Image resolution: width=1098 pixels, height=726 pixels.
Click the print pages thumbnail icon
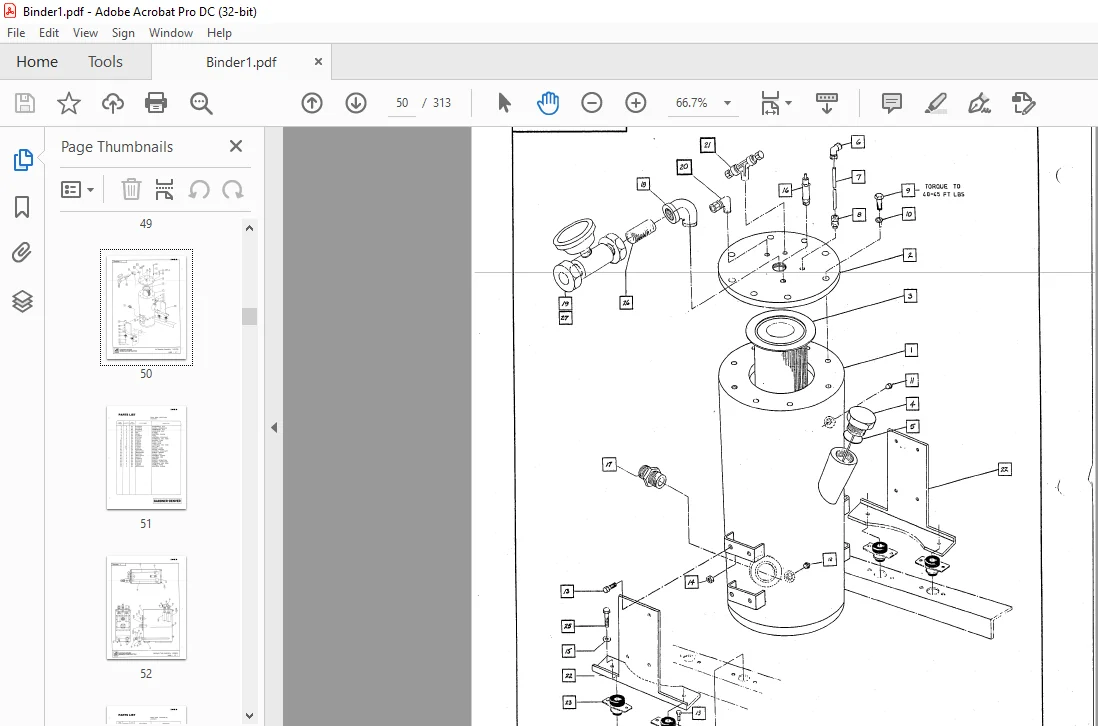pos(165,189)
